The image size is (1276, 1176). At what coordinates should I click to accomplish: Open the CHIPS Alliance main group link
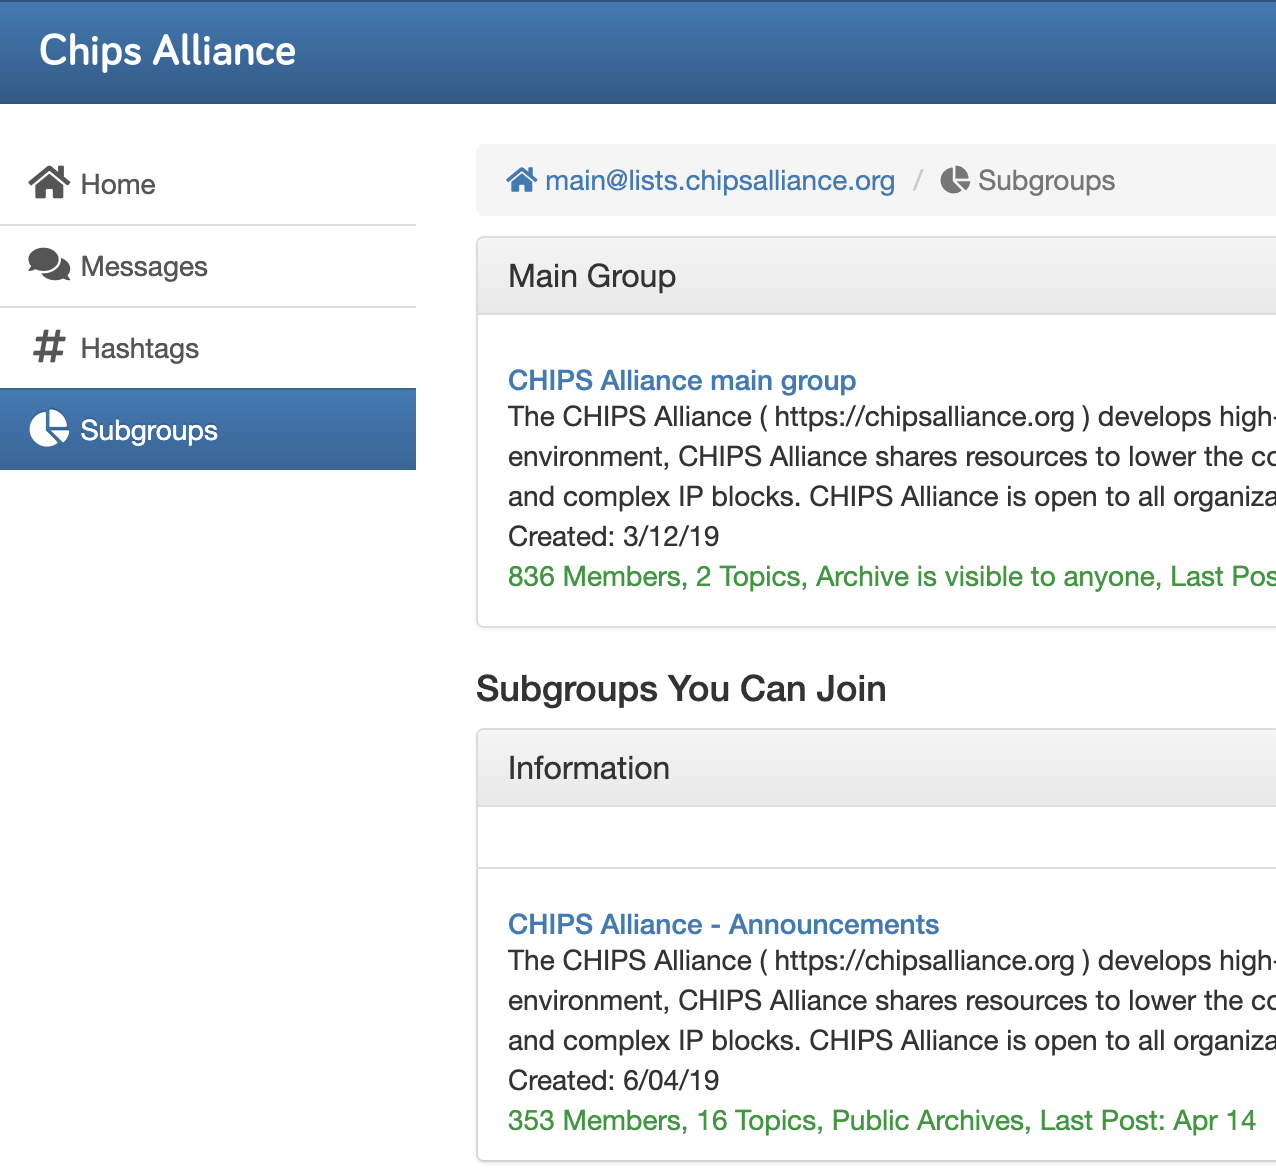pos(681,380)
